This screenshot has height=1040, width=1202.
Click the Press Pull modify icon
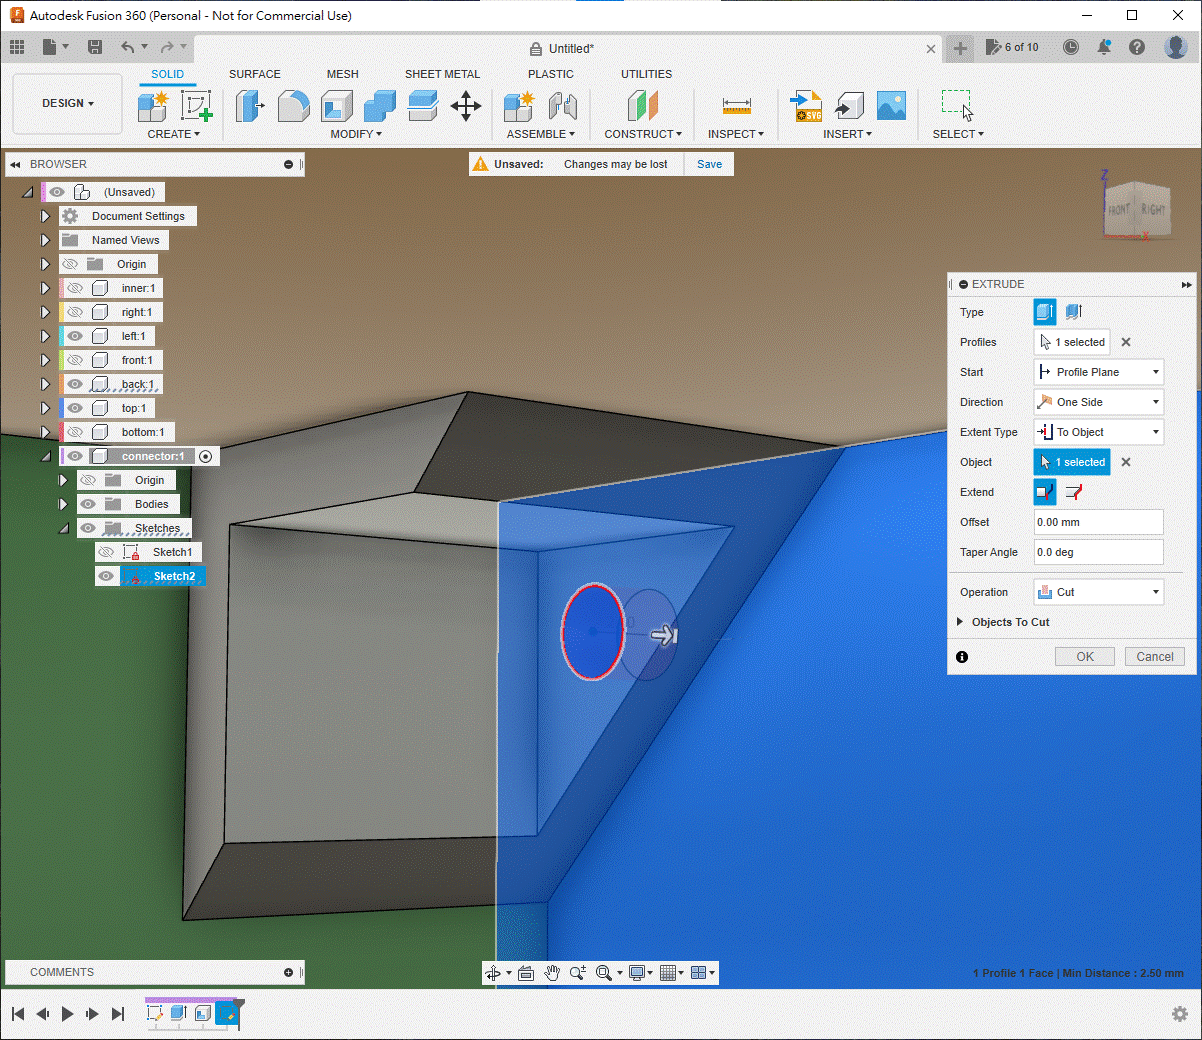(x=249, y=105)
